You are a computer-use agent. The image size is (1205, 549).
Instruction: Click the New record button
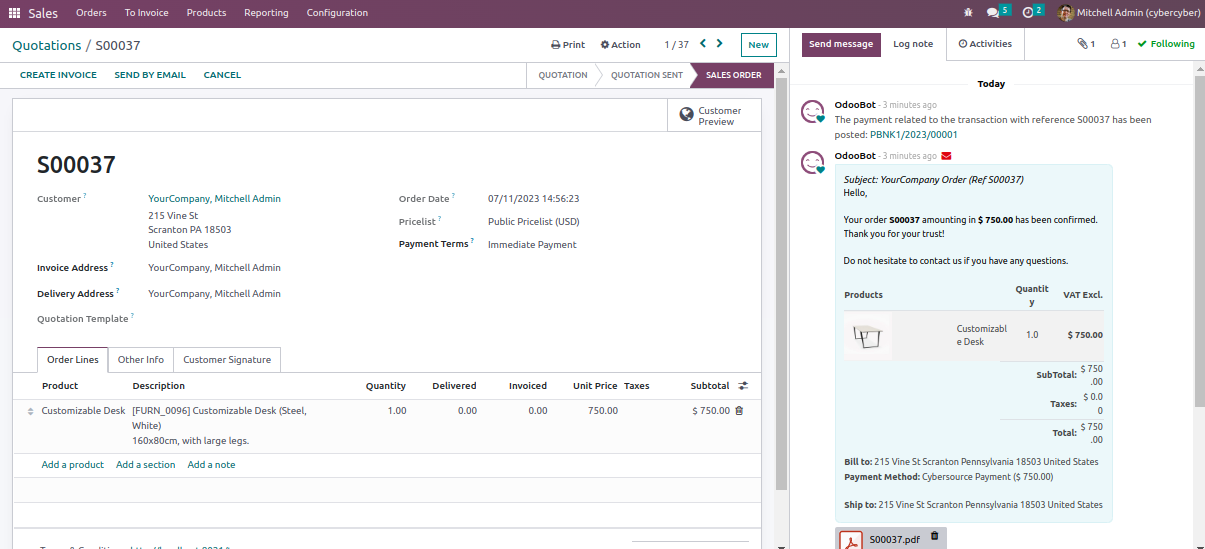click(759, 45)
